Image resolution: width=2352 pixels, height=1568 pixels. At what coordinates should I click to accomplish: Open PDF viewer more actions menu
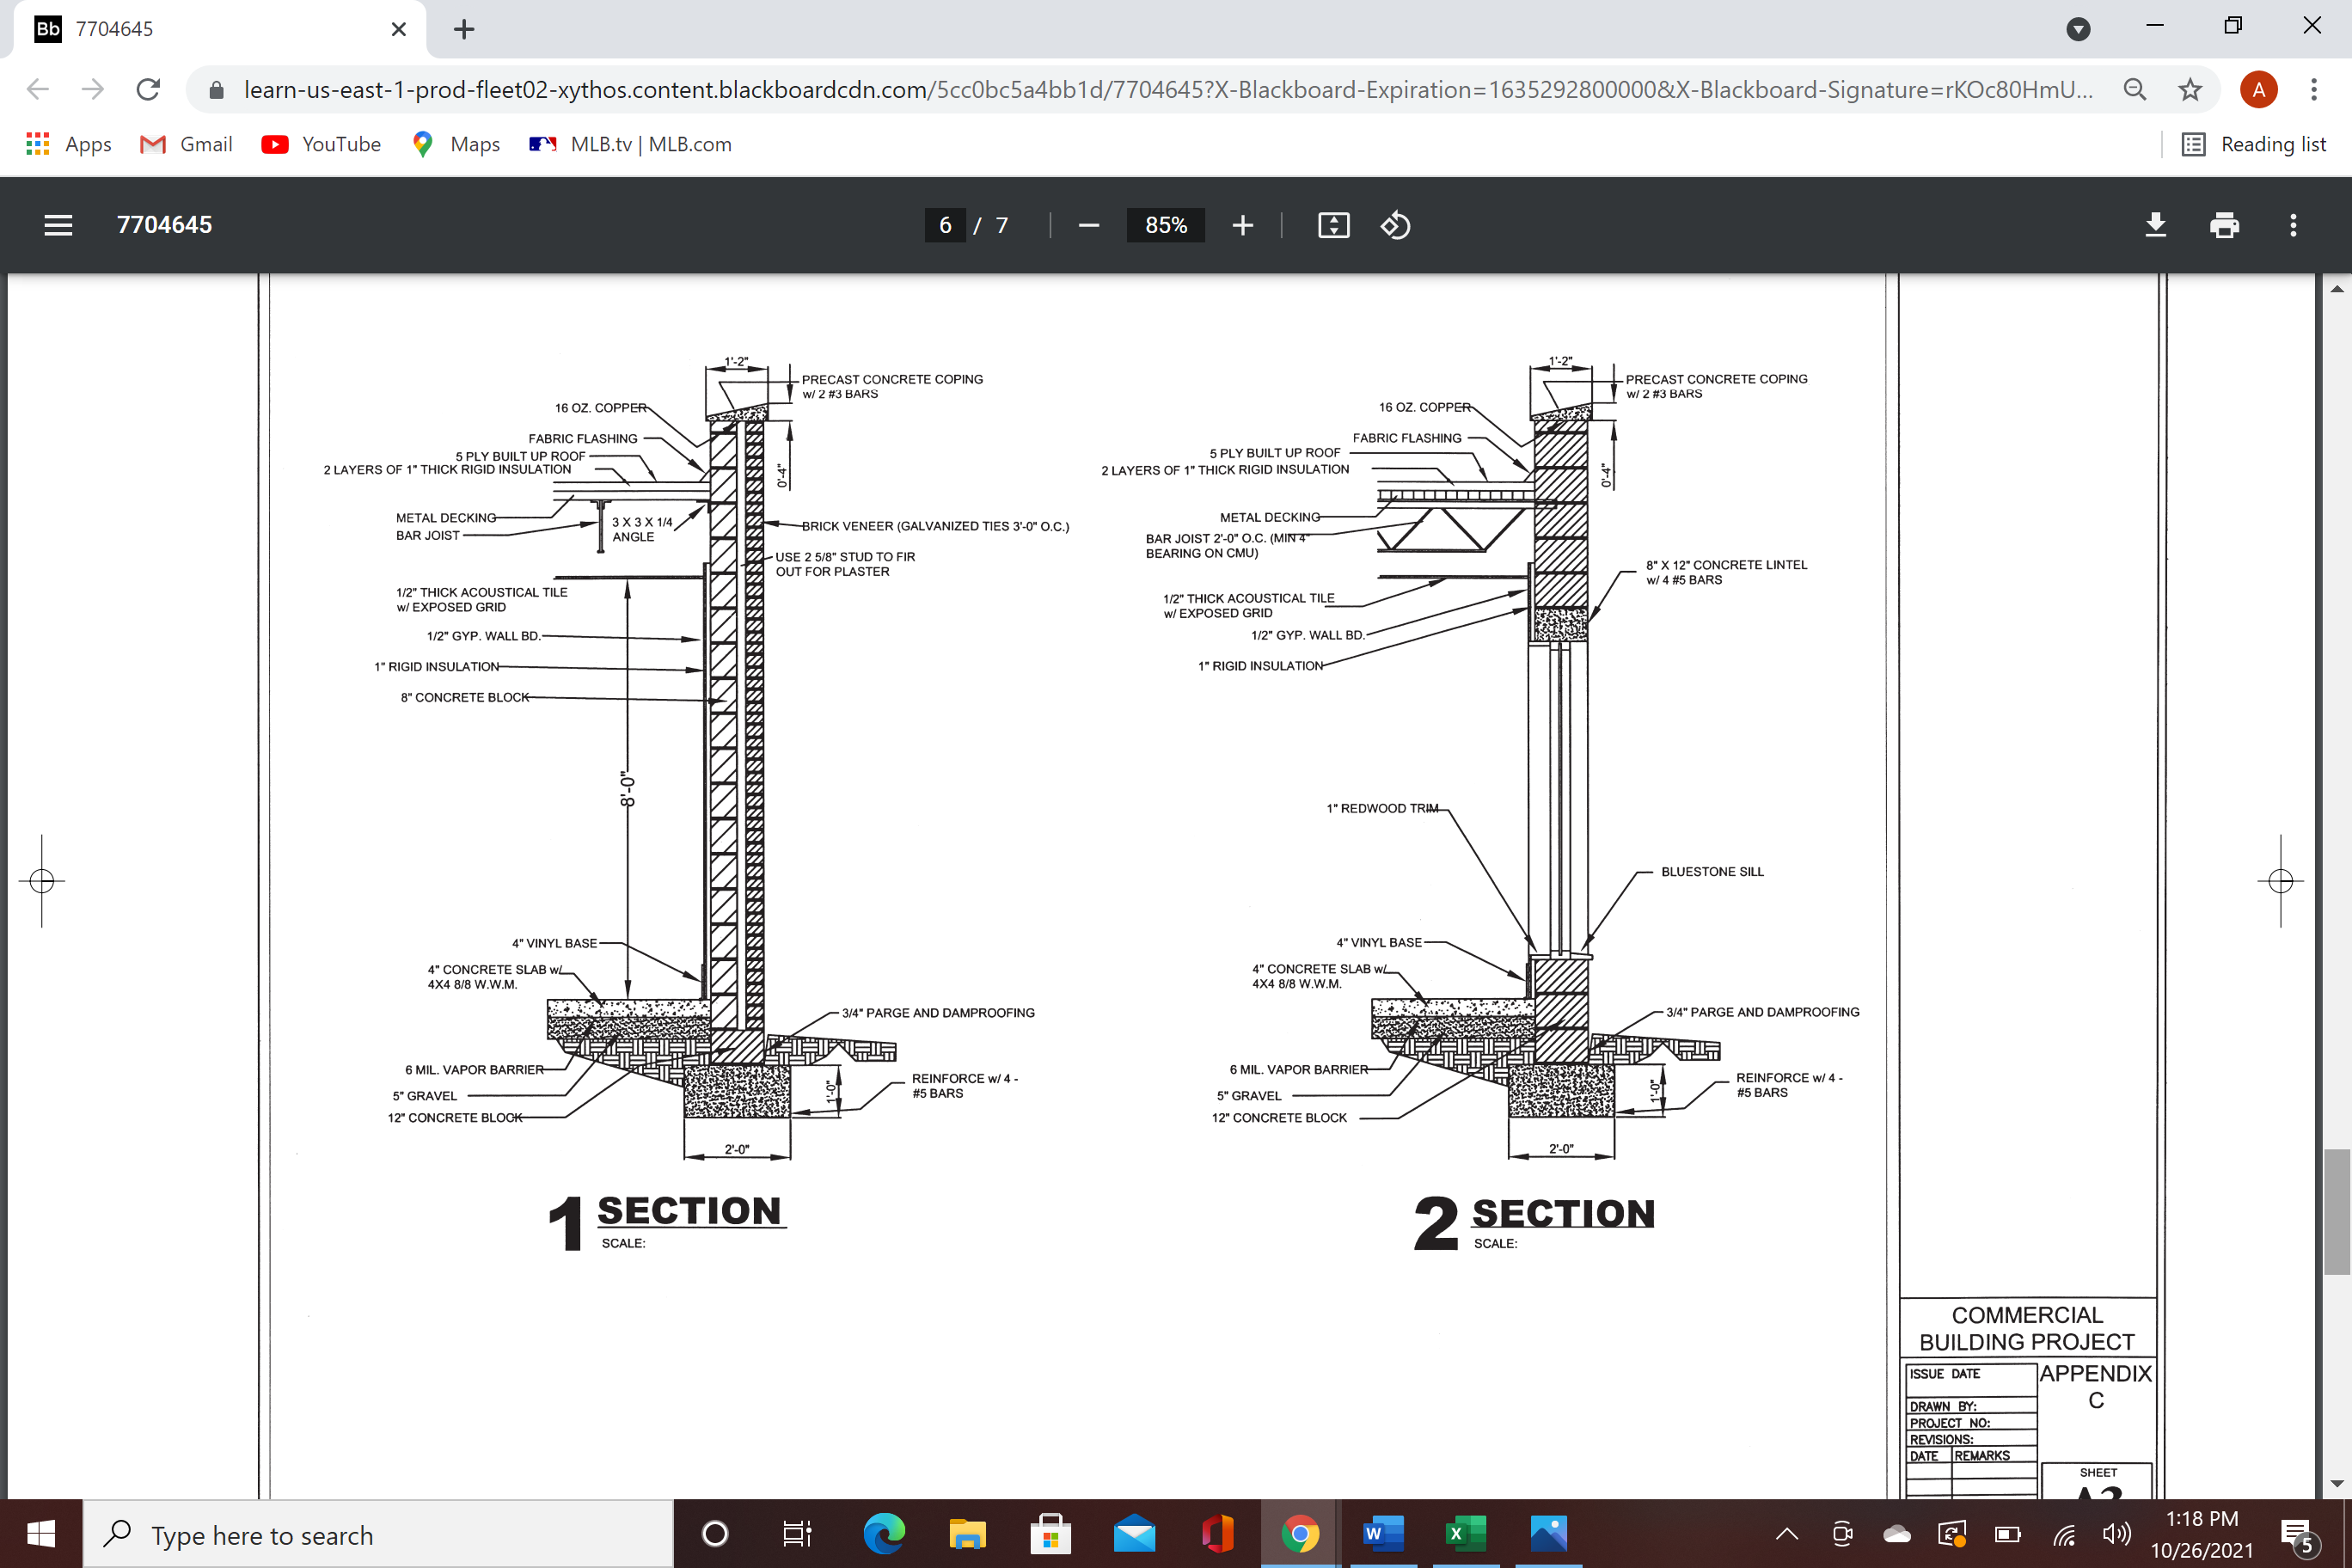click(2293, 225)
